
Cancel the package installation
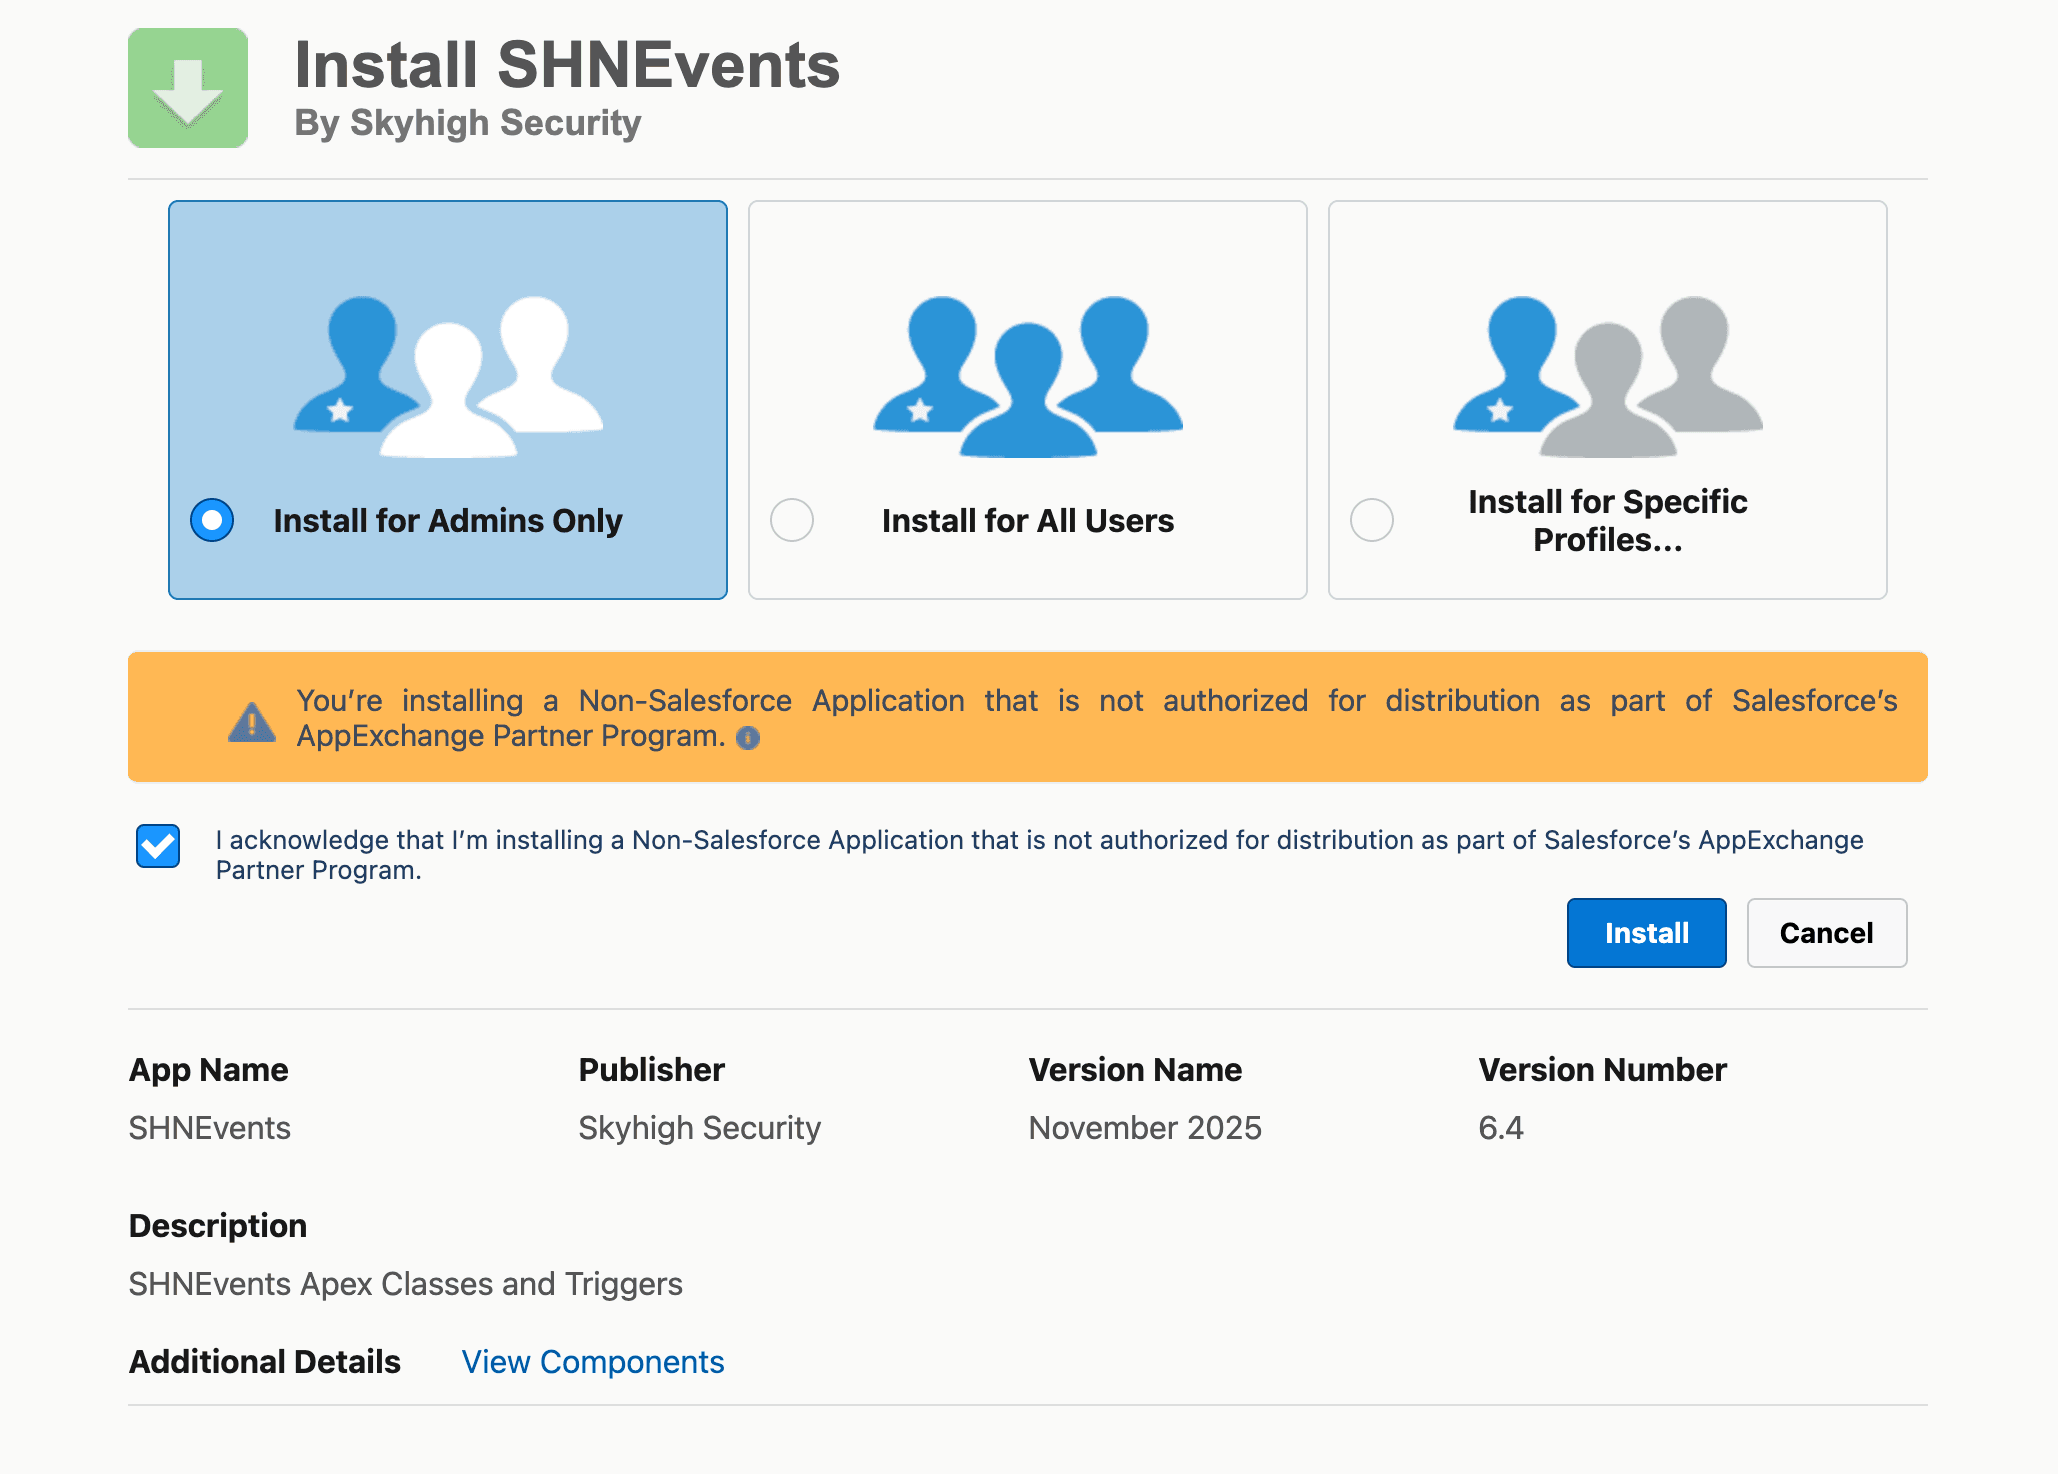(1827, 933)
